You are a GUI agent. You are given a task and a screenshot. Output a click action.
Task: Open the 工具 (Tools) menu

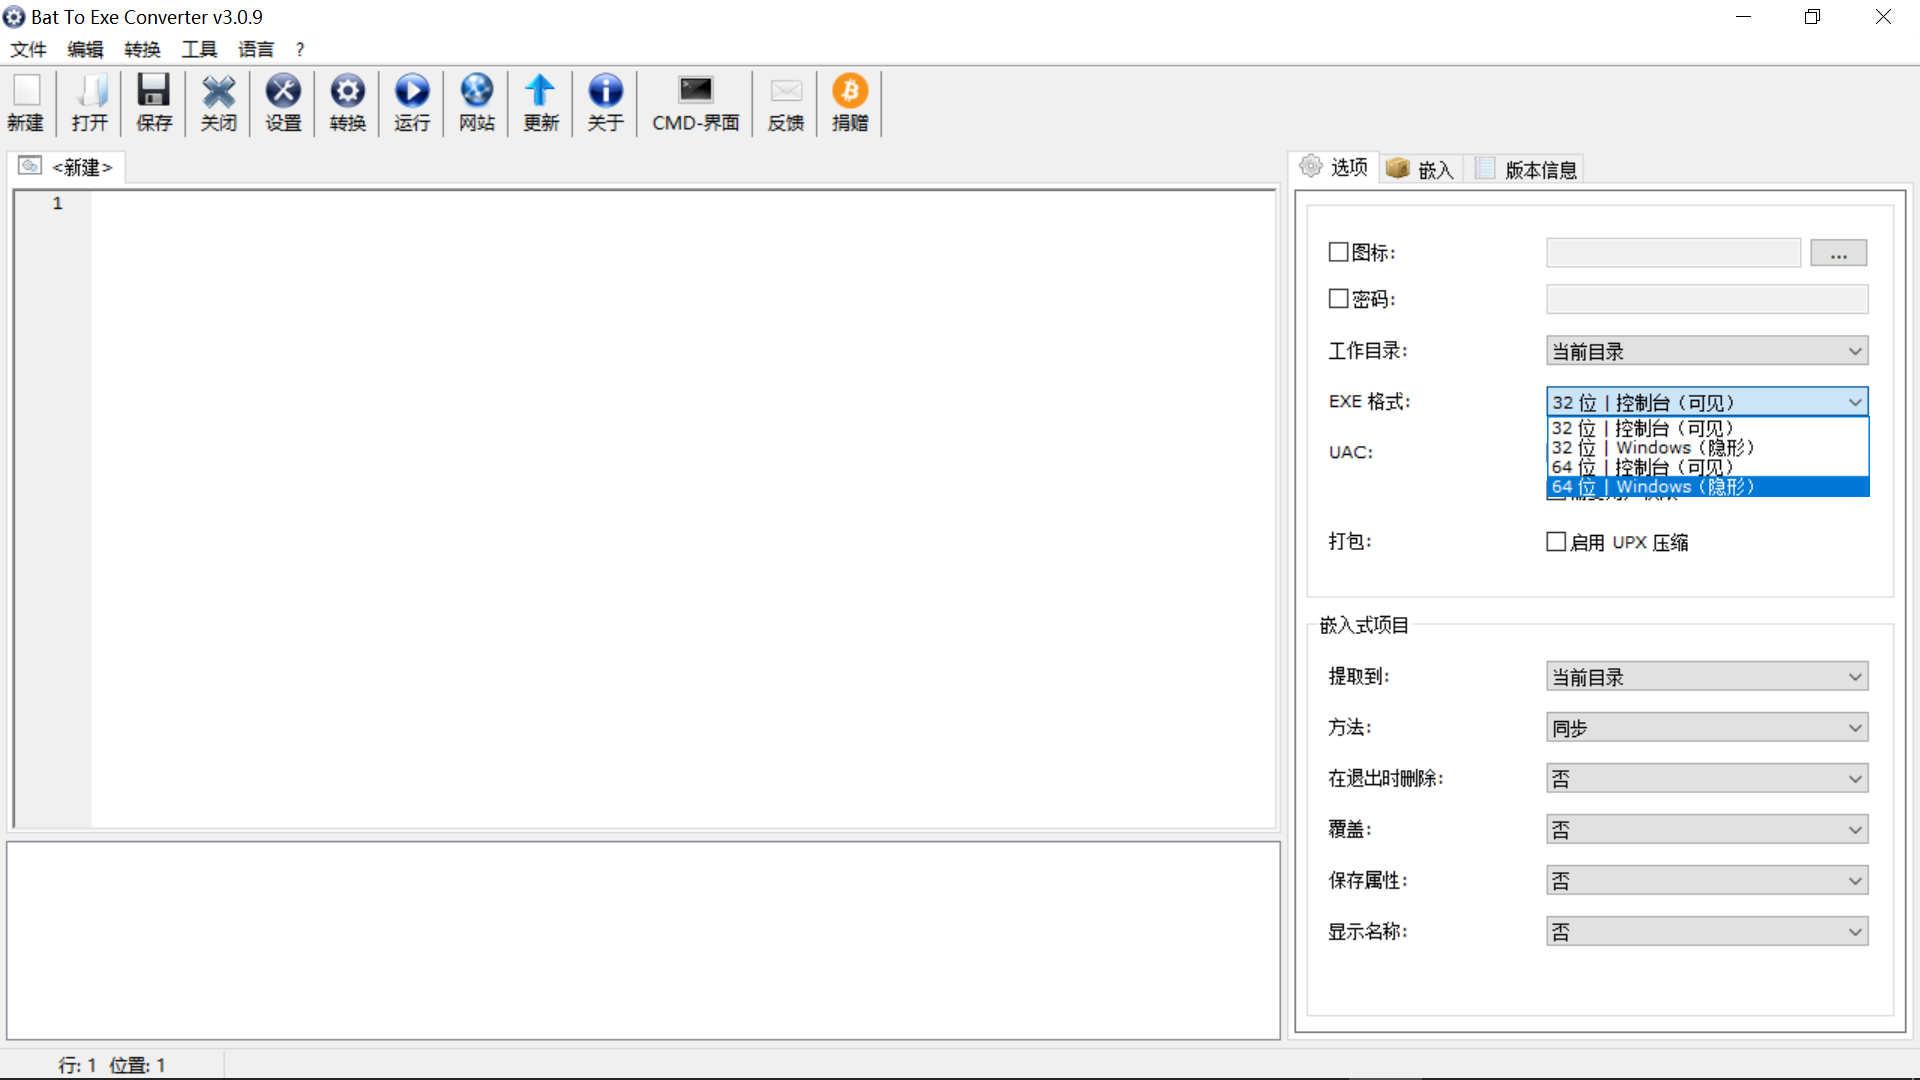coord(199,49)
